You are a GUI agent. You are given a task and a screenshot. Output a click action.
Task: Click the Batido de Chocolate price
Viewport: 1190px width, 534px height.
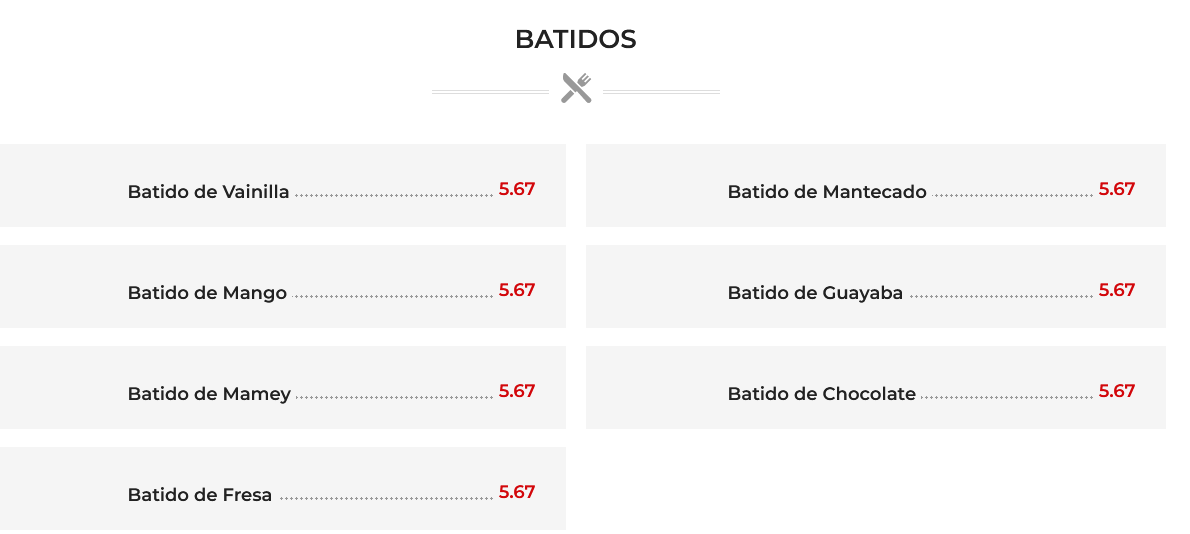click(1117, 391)
